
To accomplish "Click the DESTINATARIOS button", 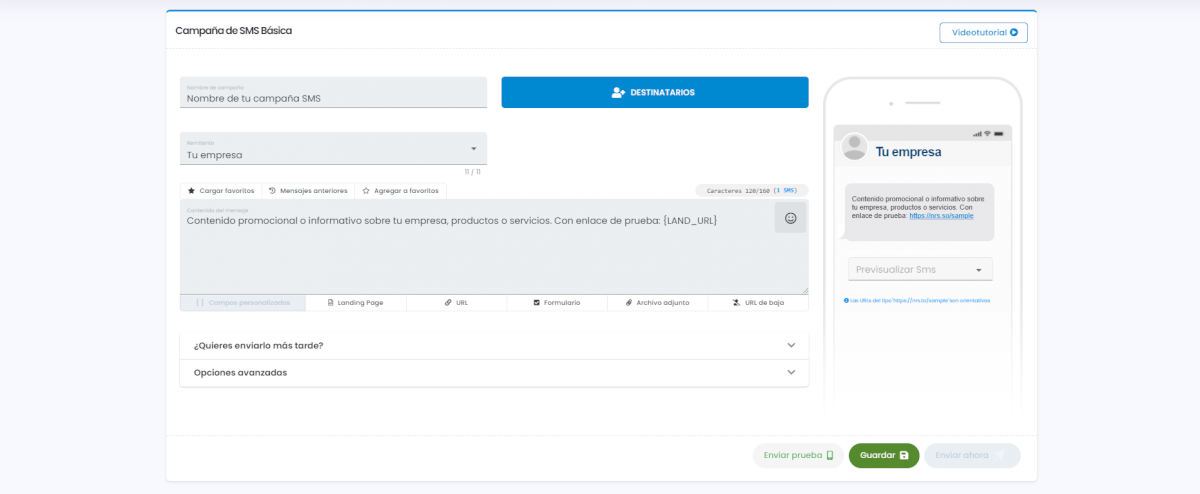I will [x=654, y=92].
